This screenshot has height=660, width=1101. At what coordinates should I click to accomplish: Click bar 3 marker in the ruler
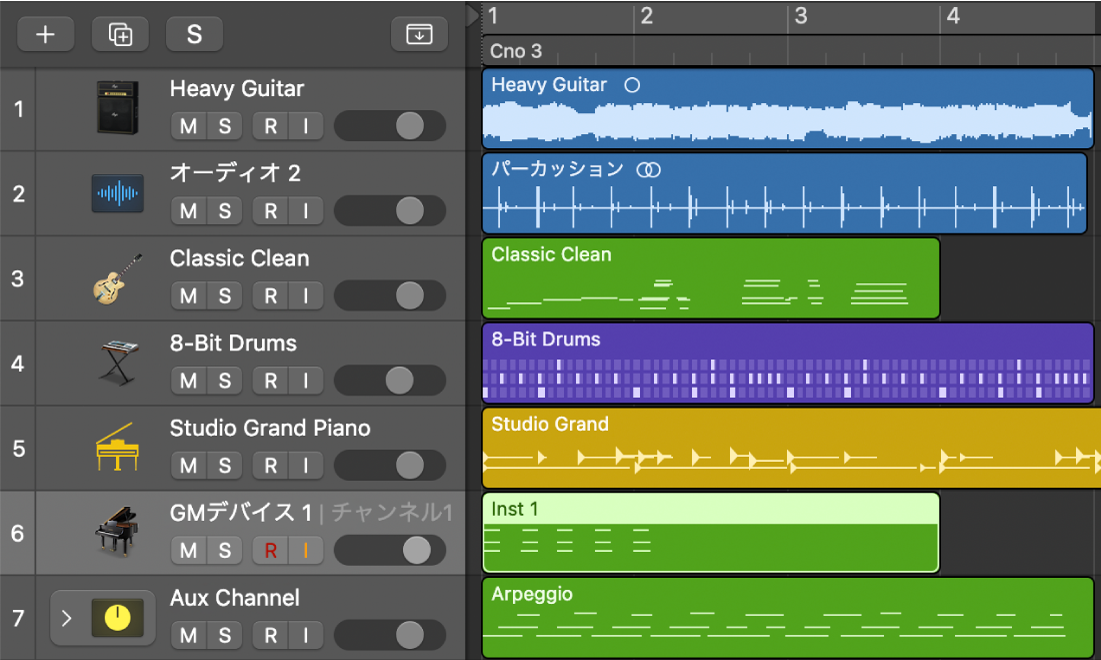800,16
